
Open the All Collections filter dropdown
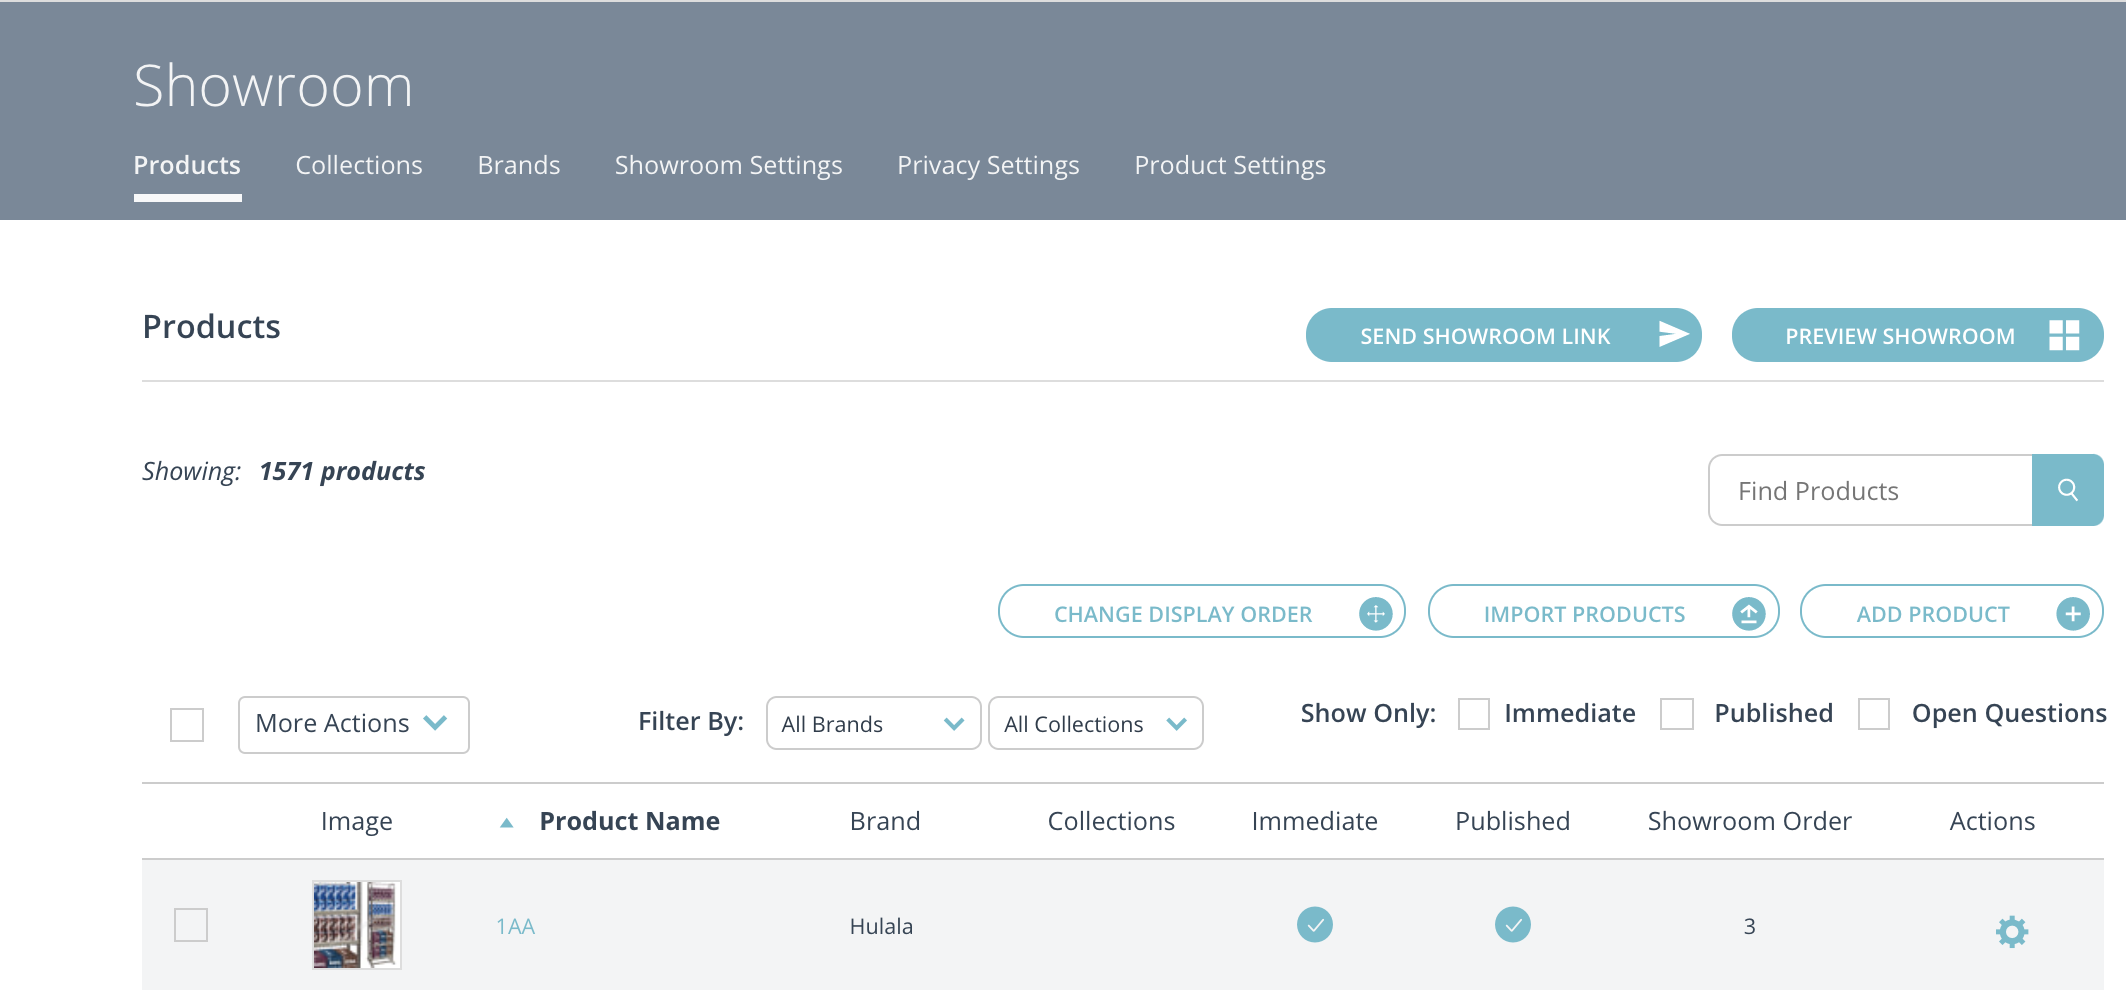coord(1095,723)
